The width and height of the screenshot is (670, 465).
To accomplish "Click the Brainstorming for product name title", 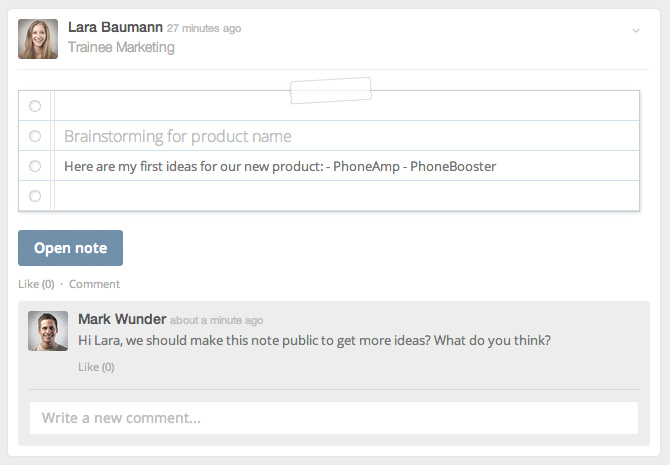I will point(178,136).
